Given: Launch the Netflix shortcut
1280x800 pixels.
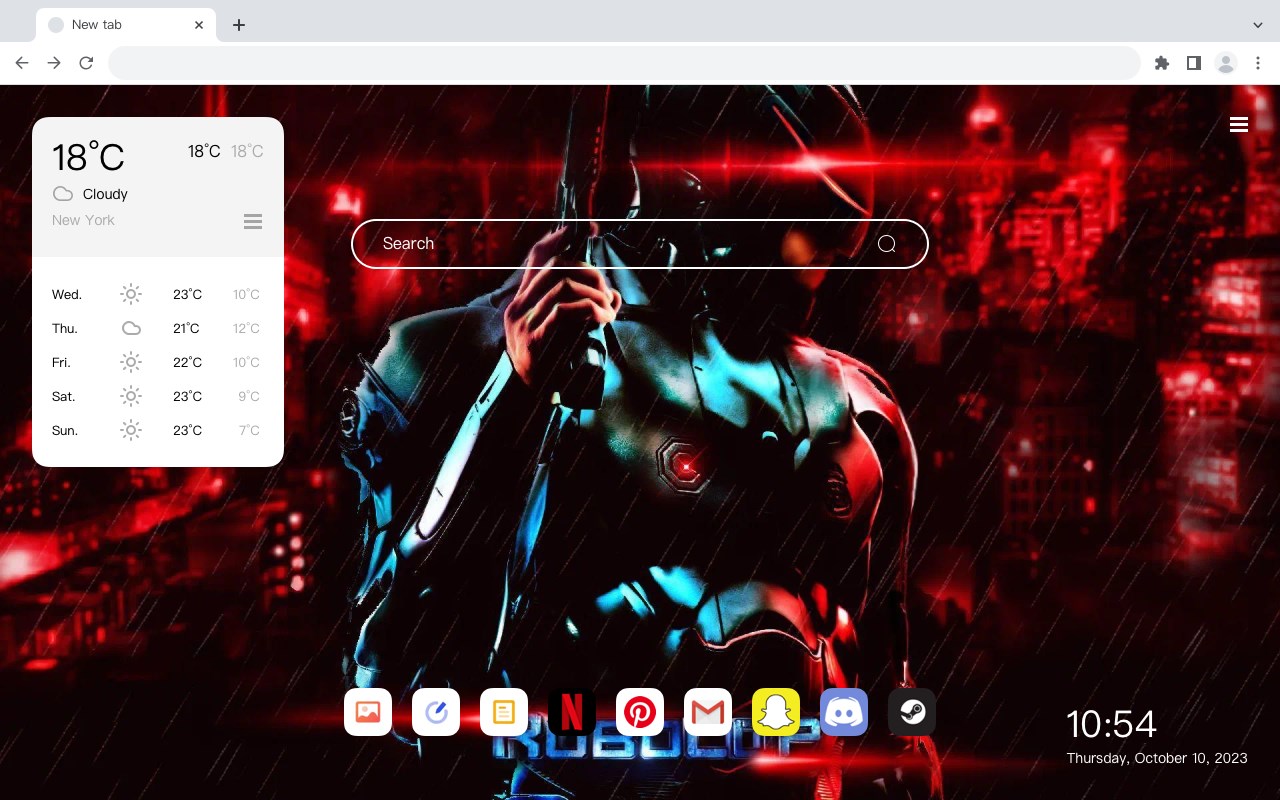Looking at the screenshot, I should pyautogui.click(x=572, y=712).
